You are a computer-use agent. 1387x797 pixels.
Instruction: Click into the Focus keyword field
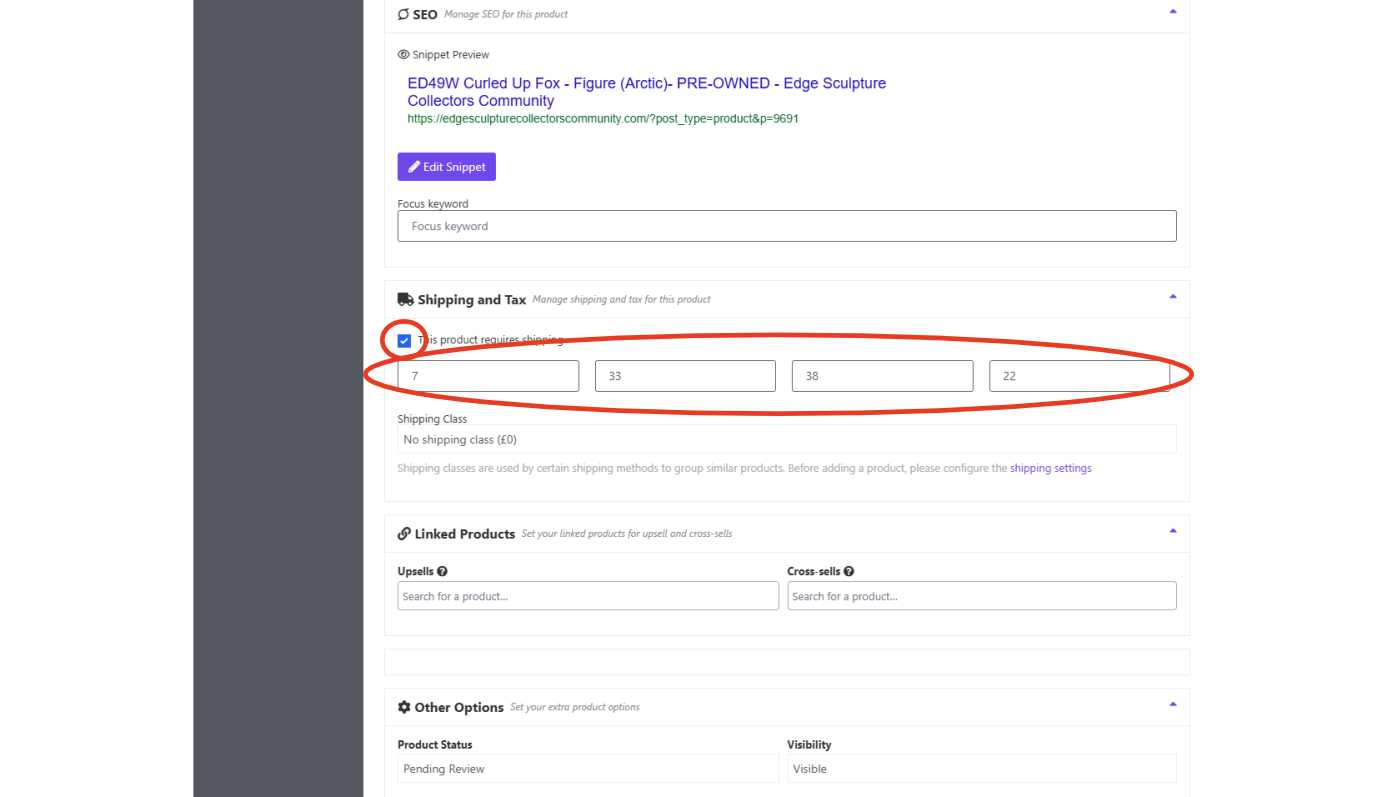pyautogui.click(x=786, y=226)
